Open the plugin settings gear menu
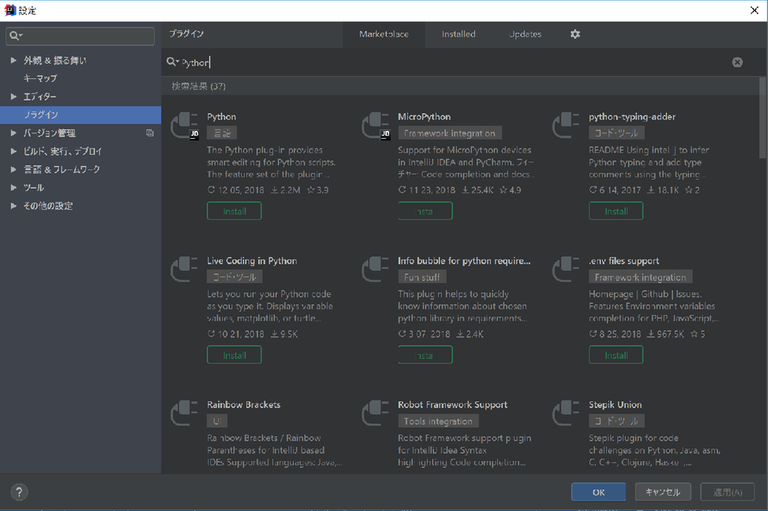This screenshot has height=511, width=768. [575, 34]
